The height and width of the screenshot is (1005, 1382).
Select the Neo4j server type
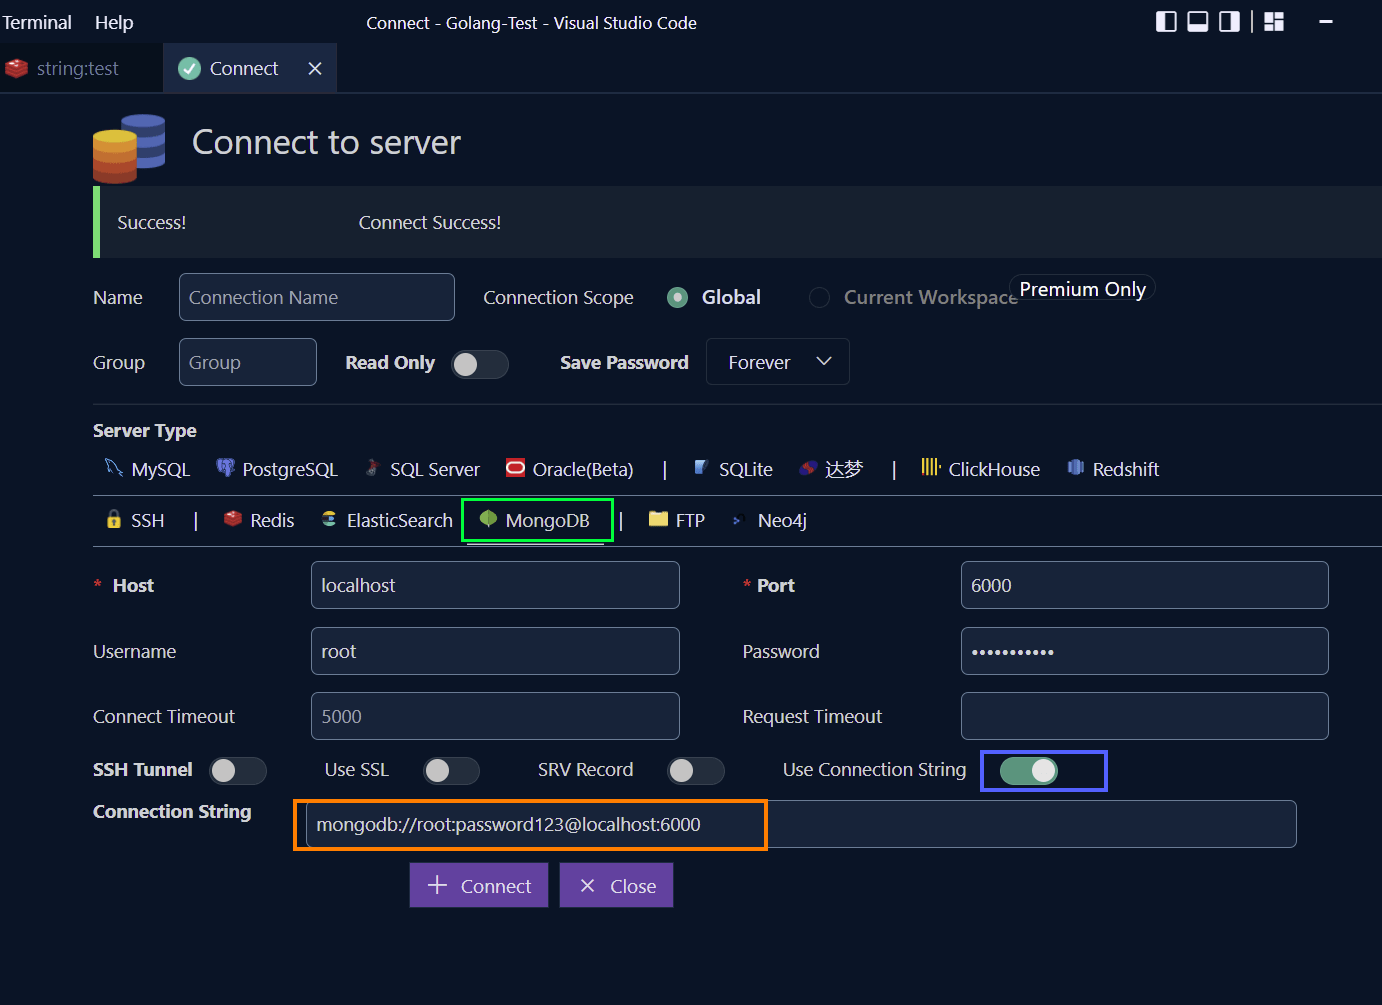781,520
